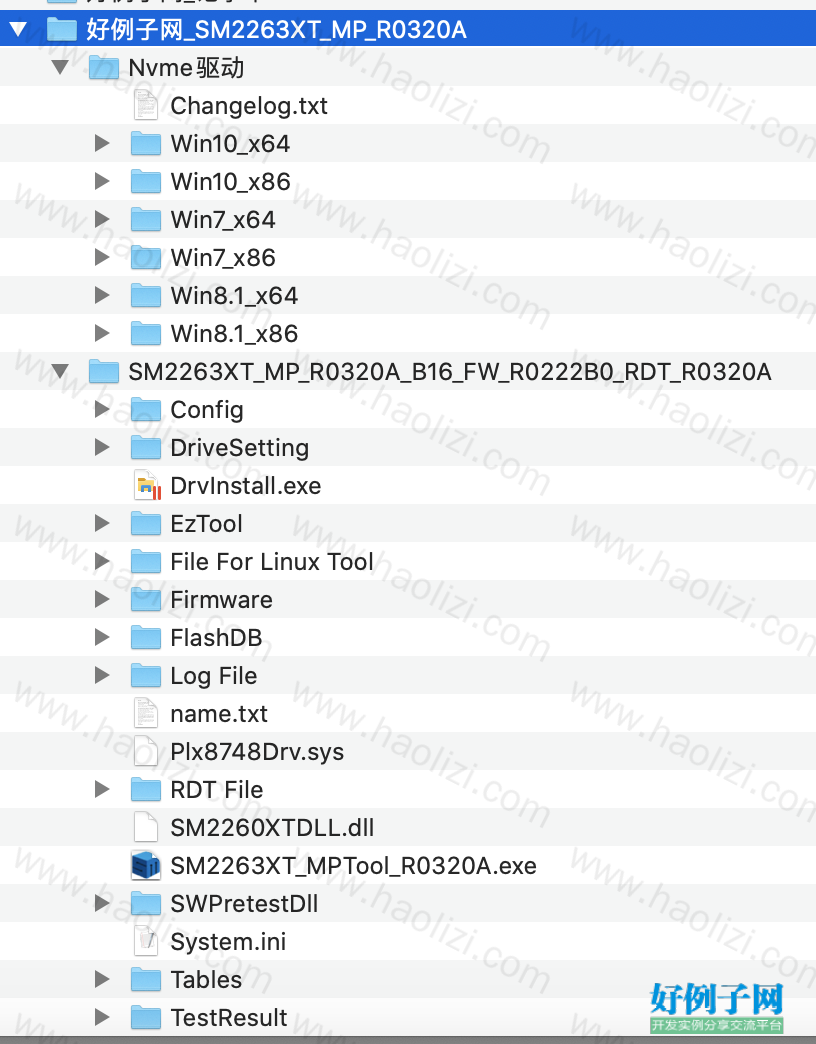Expand the Tables folder
Screen dimensions: 816x1044
tap(102, 979)
